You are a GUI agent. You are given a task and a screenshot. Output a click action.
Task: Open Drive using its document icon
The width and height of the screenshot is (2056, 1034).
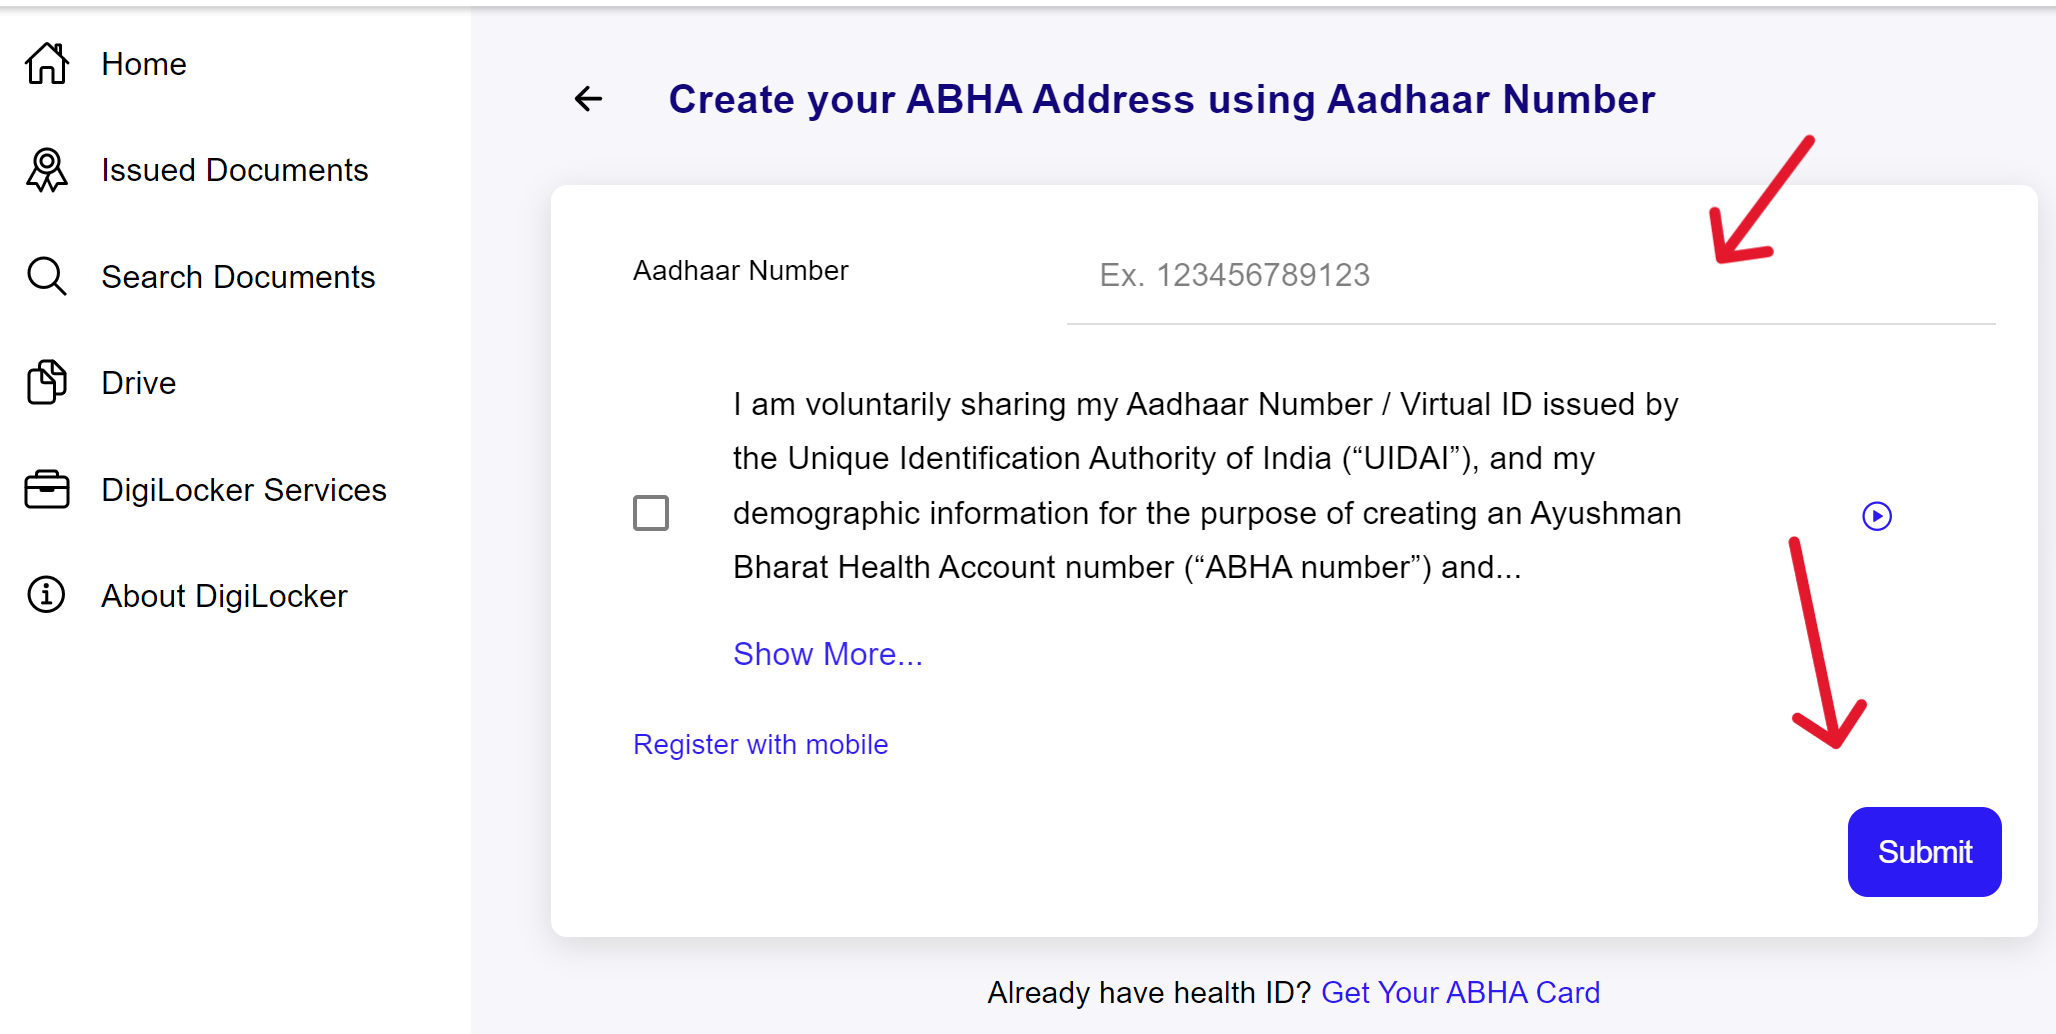[45, 382]
